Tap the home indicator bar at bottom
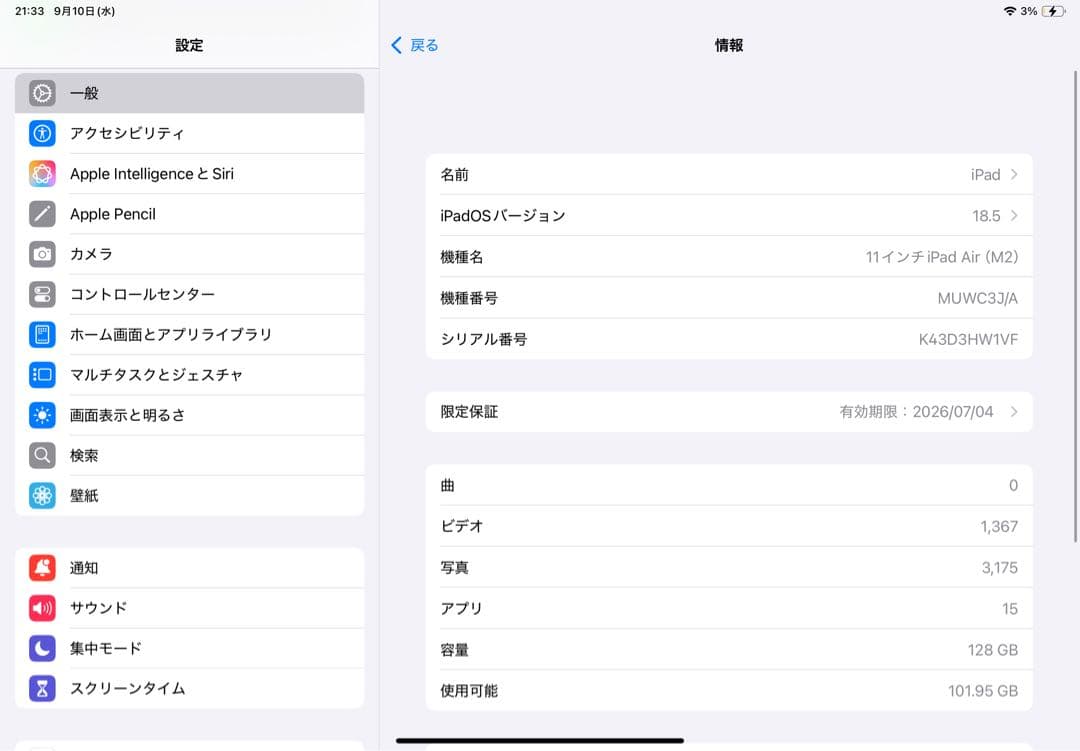 (540, 740)
